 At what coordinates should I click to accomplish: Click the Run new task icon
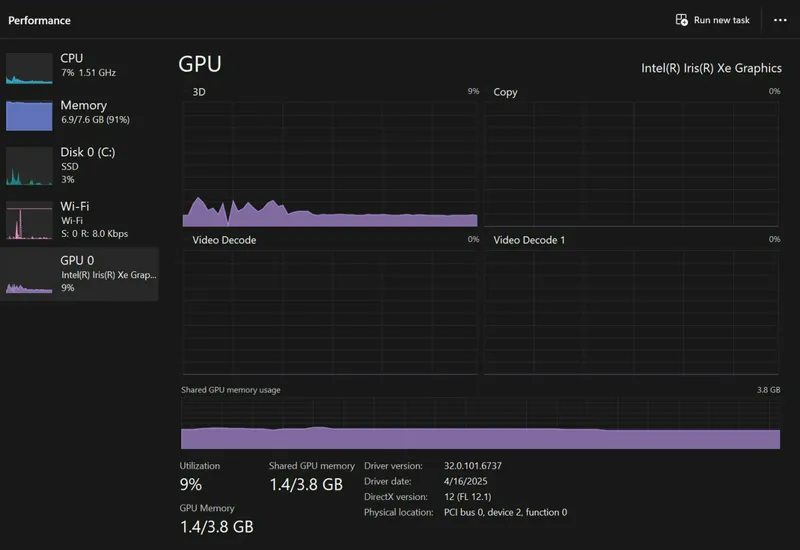pos(682,20)
